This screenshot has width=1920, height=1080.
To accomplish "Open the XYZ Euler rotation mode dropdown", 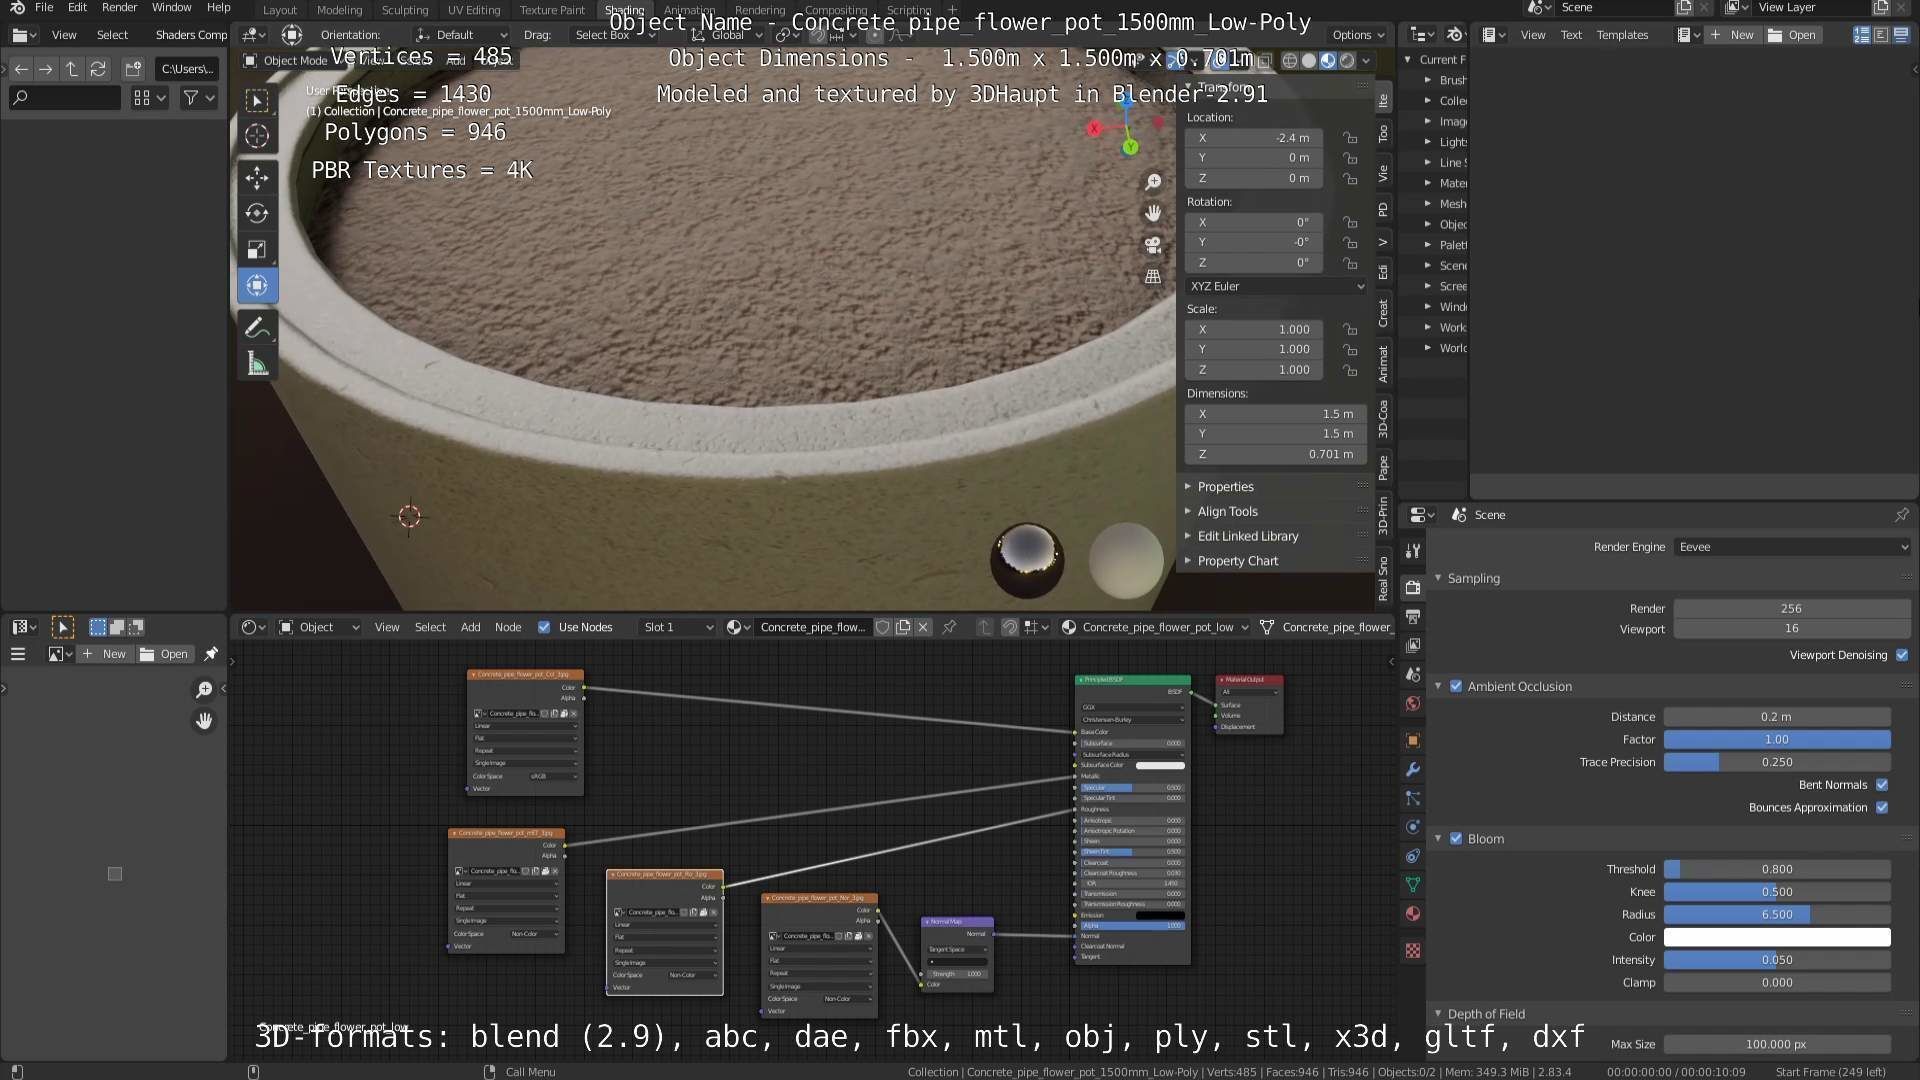I will tap(1276, 286).
